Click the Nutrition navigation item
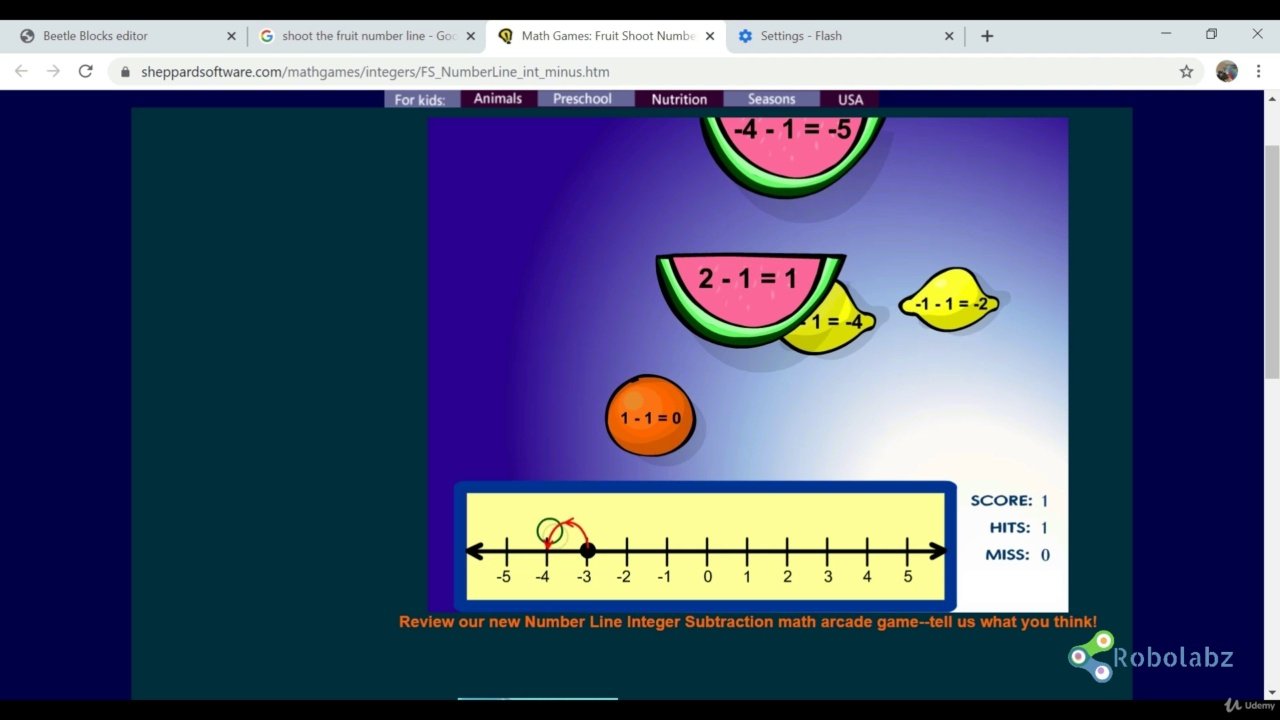 pyautogui.click(x=678, y=99)
